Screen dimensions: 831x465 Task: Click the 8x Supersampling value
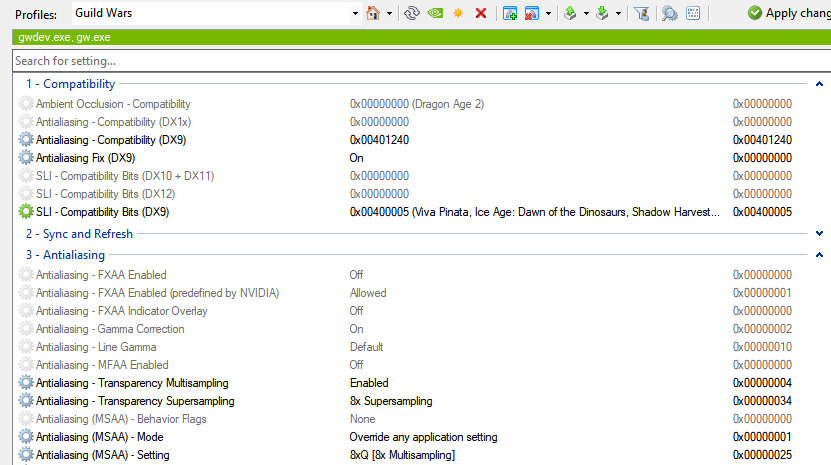tap(391, 401)
